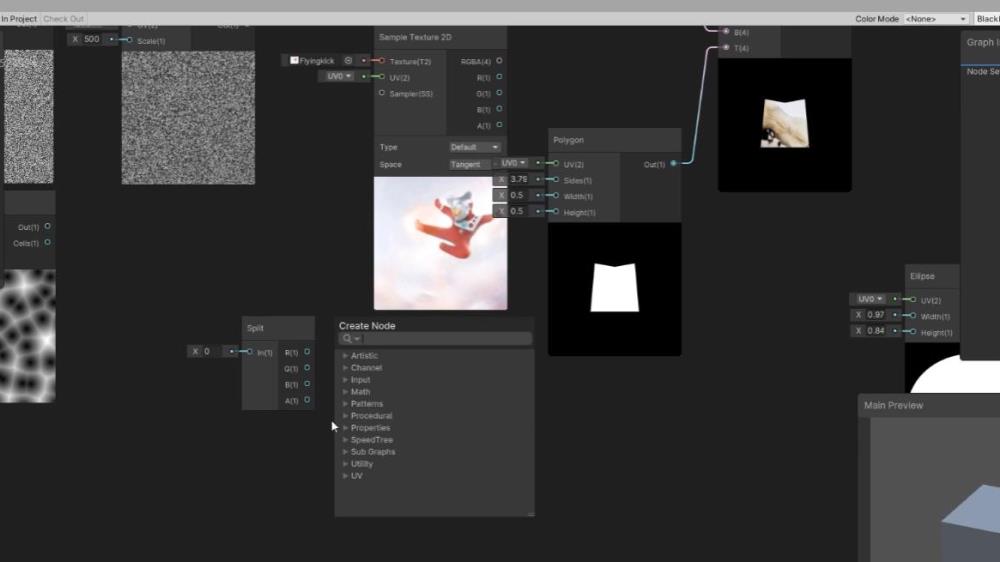
Task: Click the Split node In(1) input port
Action: (249, 352)
